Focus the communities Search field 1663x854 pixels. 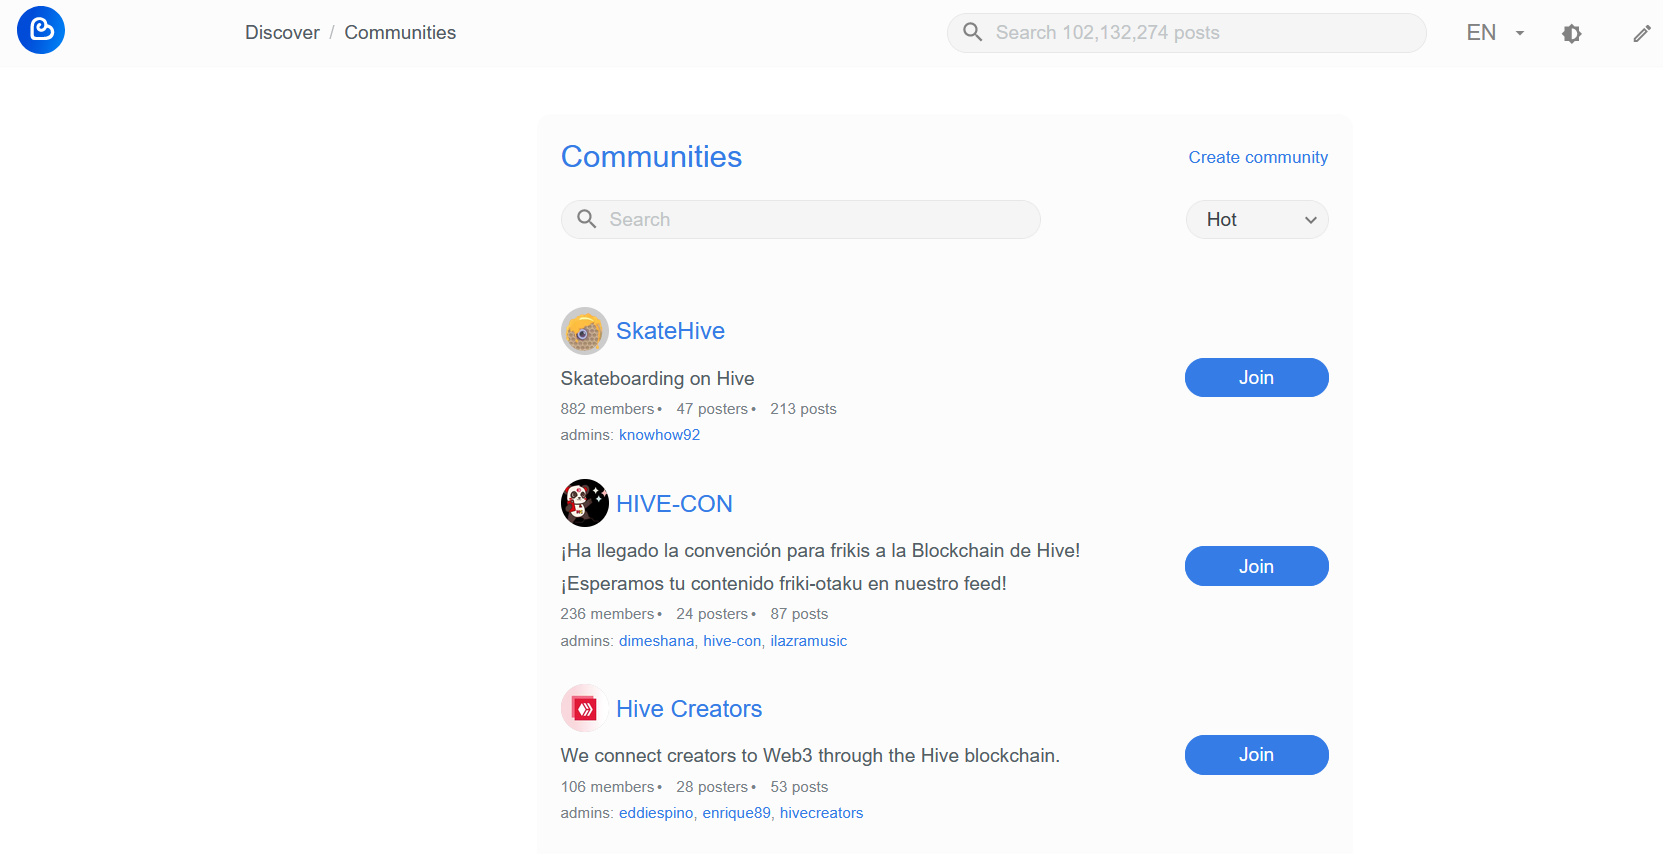pos(800,219)
